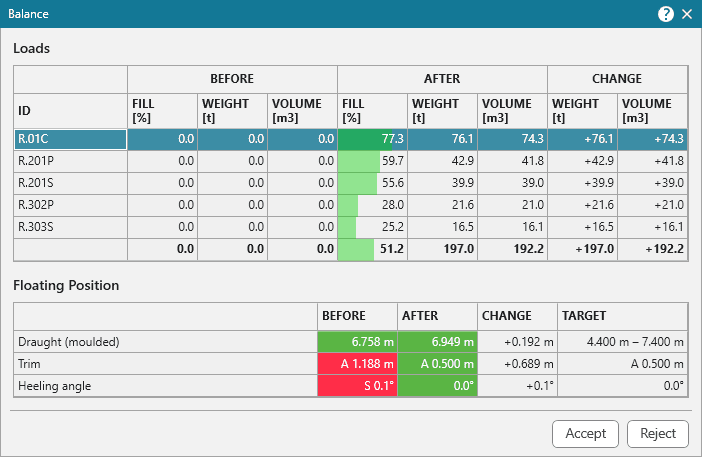
Task: Click the 25.2 fill bar for R.303S
Action: pos(372,226)
